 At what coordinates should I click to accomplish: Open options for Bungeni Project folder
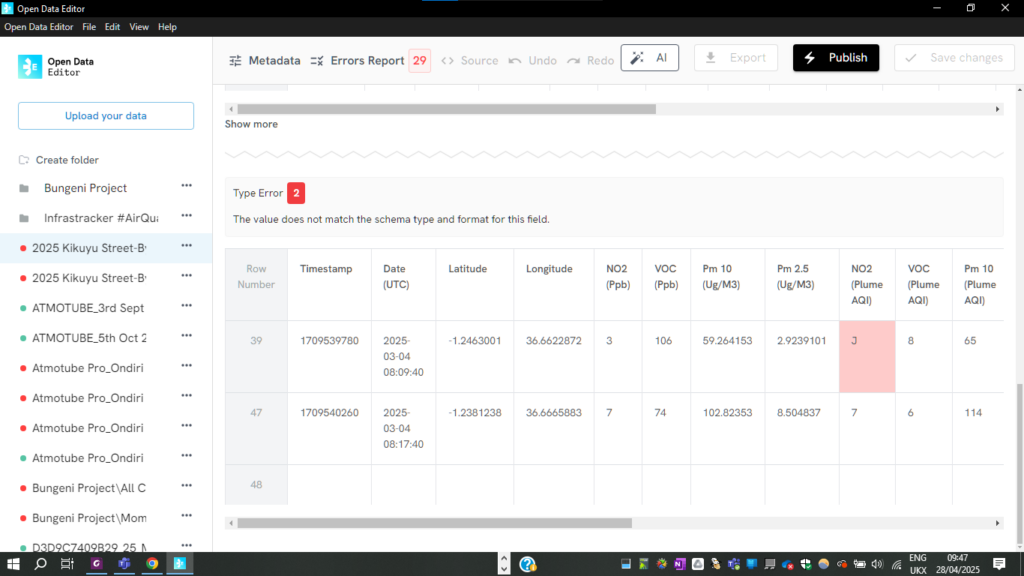(x=187, y=186)
